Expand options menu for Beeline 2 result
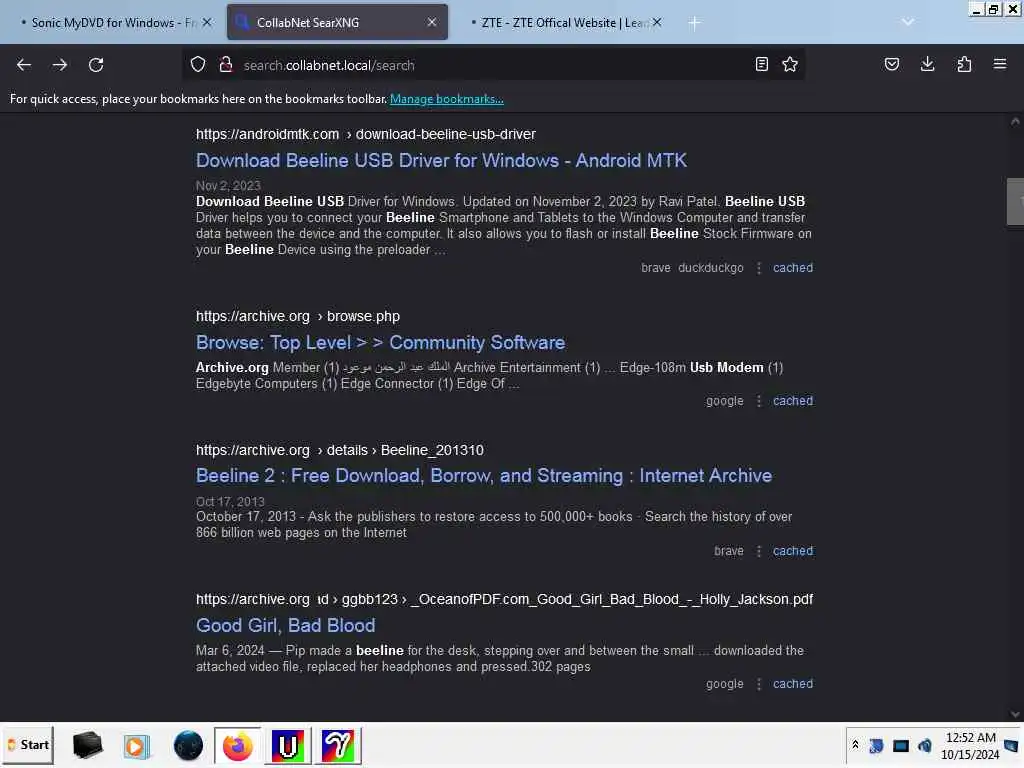The image size is (1024, 768). (x=759, y=551)
